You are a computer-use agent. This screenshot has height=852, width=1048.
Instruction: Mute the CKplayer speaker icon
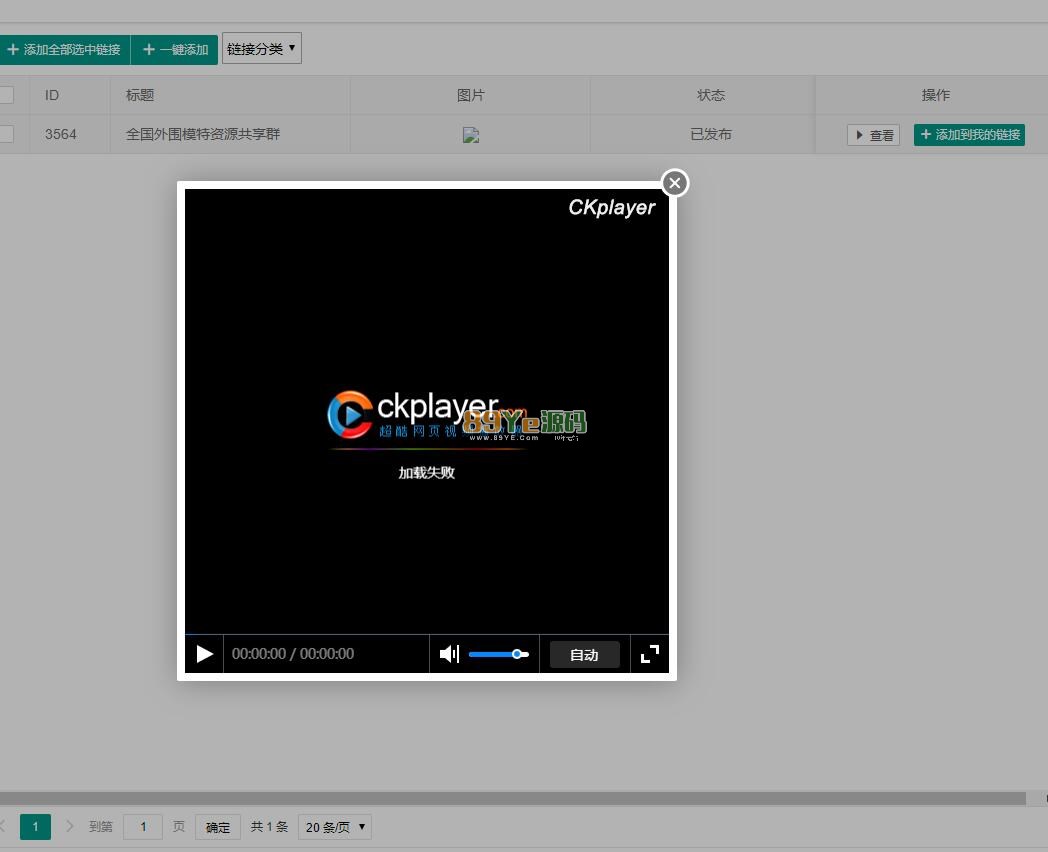[449, 654]
